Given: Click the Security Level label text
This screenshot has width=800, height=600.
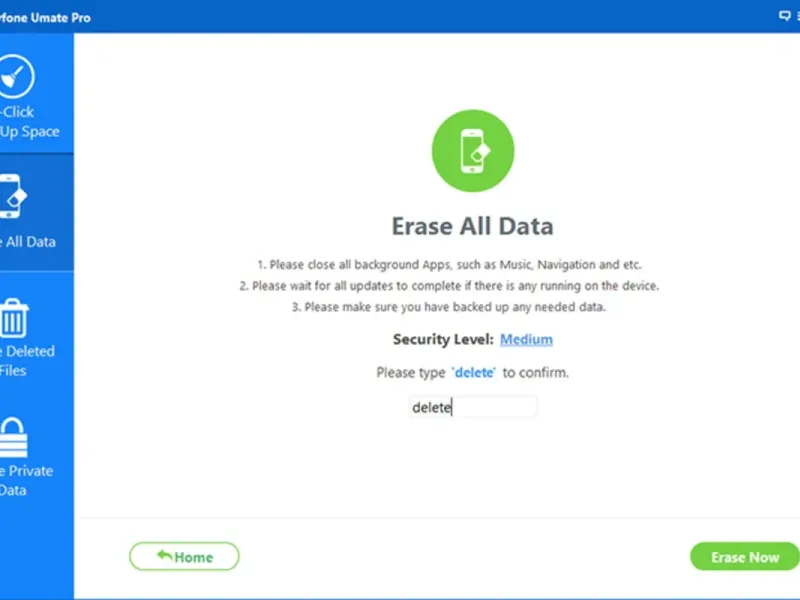Looking at the screenshot, I should tap(443, 339).
